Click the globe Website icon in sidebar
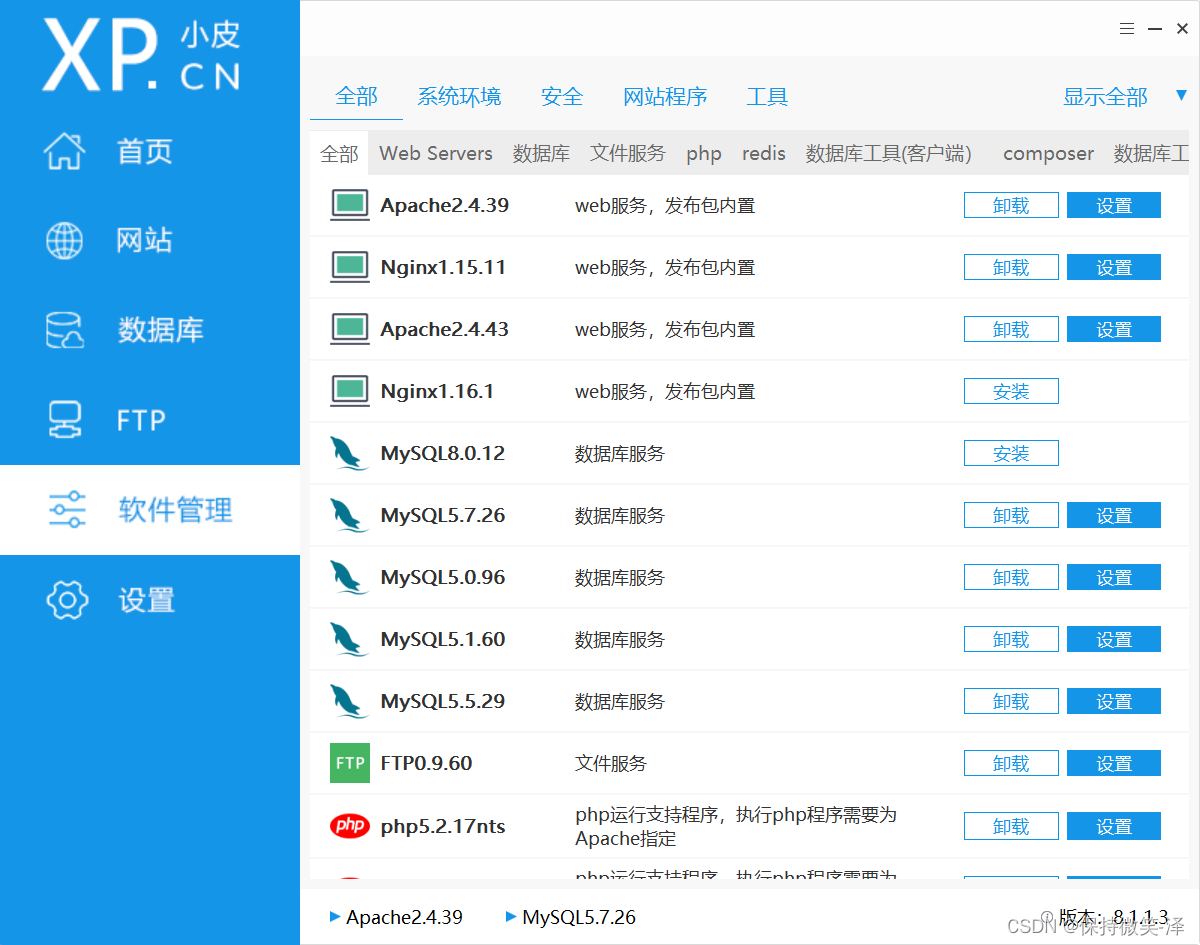The width and height of the screenshot is (1200, 945). click(x=65, y=240)
